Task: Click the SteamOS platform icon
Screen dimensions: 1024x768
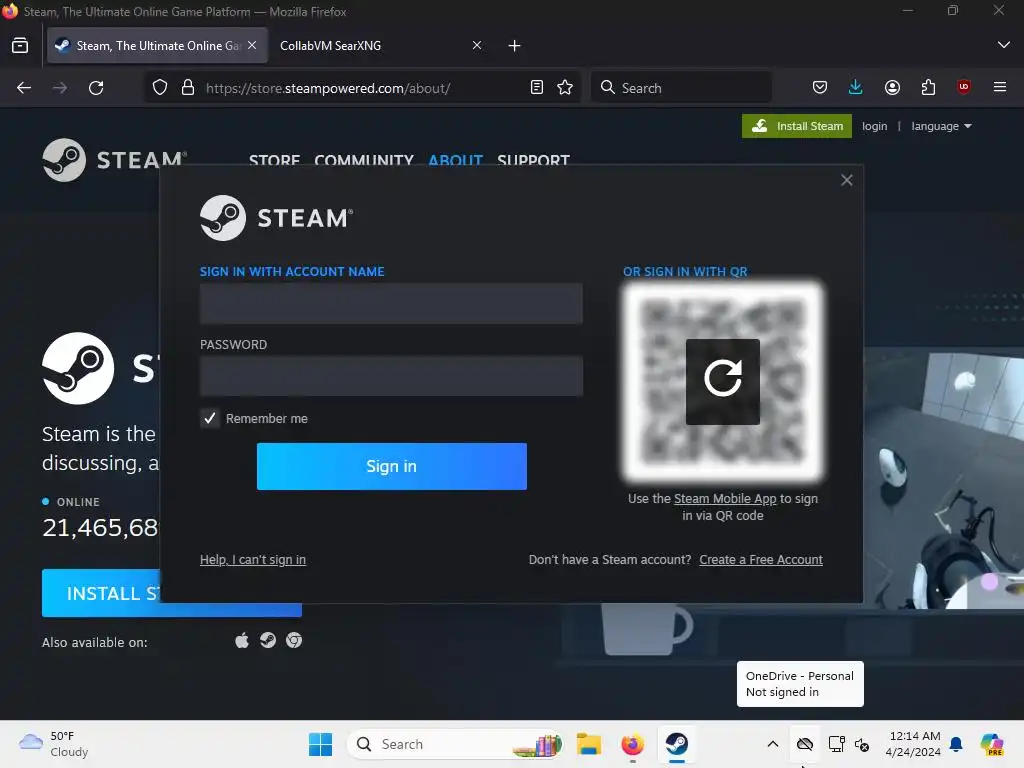Action: (x=268, y=641)
